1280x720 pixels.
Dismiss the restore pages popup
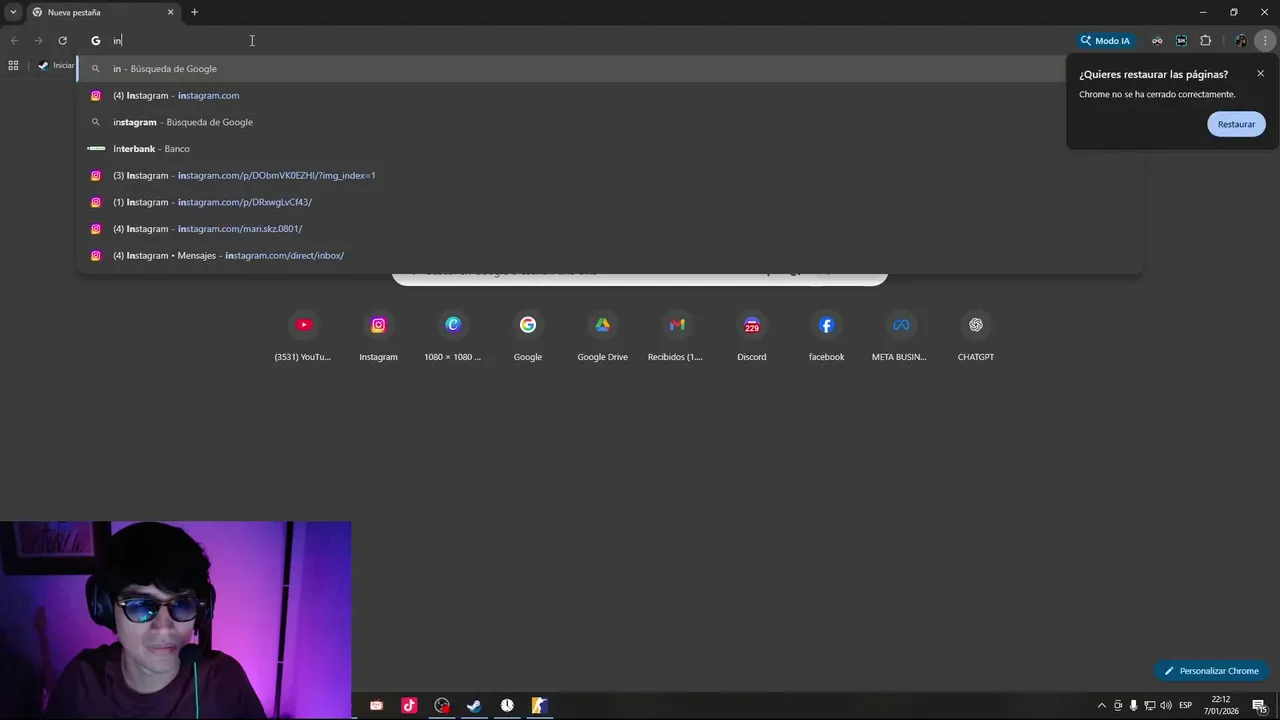[x=1260, y=74]
